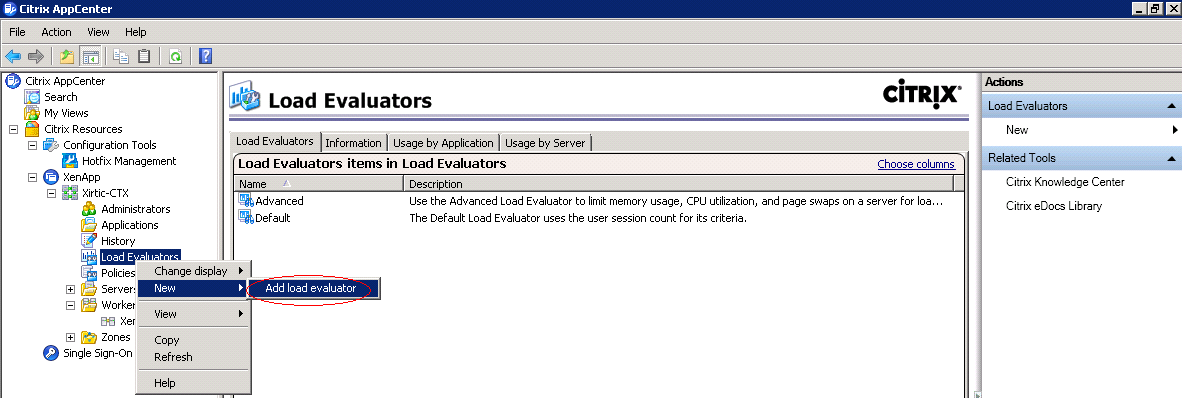Switch to the Usage by Server tab
1182x398 pixels.
pos(545,142)
